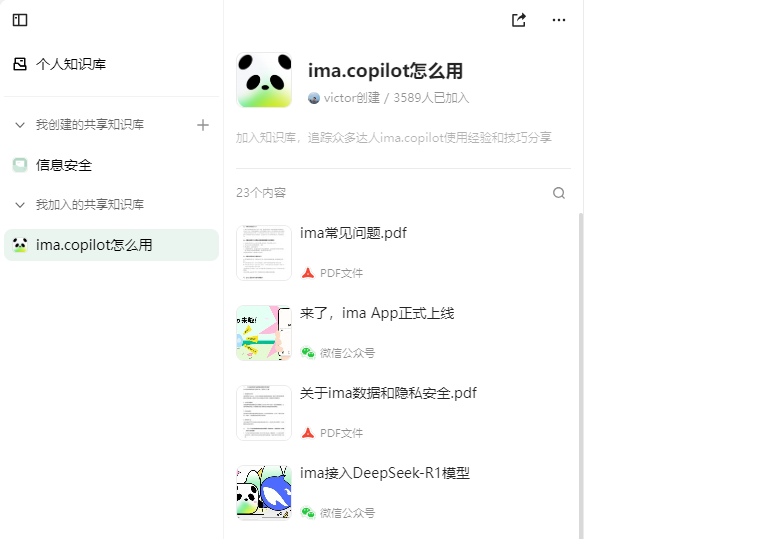Image resolution: width=781 pixels, height=539 pixels.
Task: Click the share icon at top
Action: [518, 20]
